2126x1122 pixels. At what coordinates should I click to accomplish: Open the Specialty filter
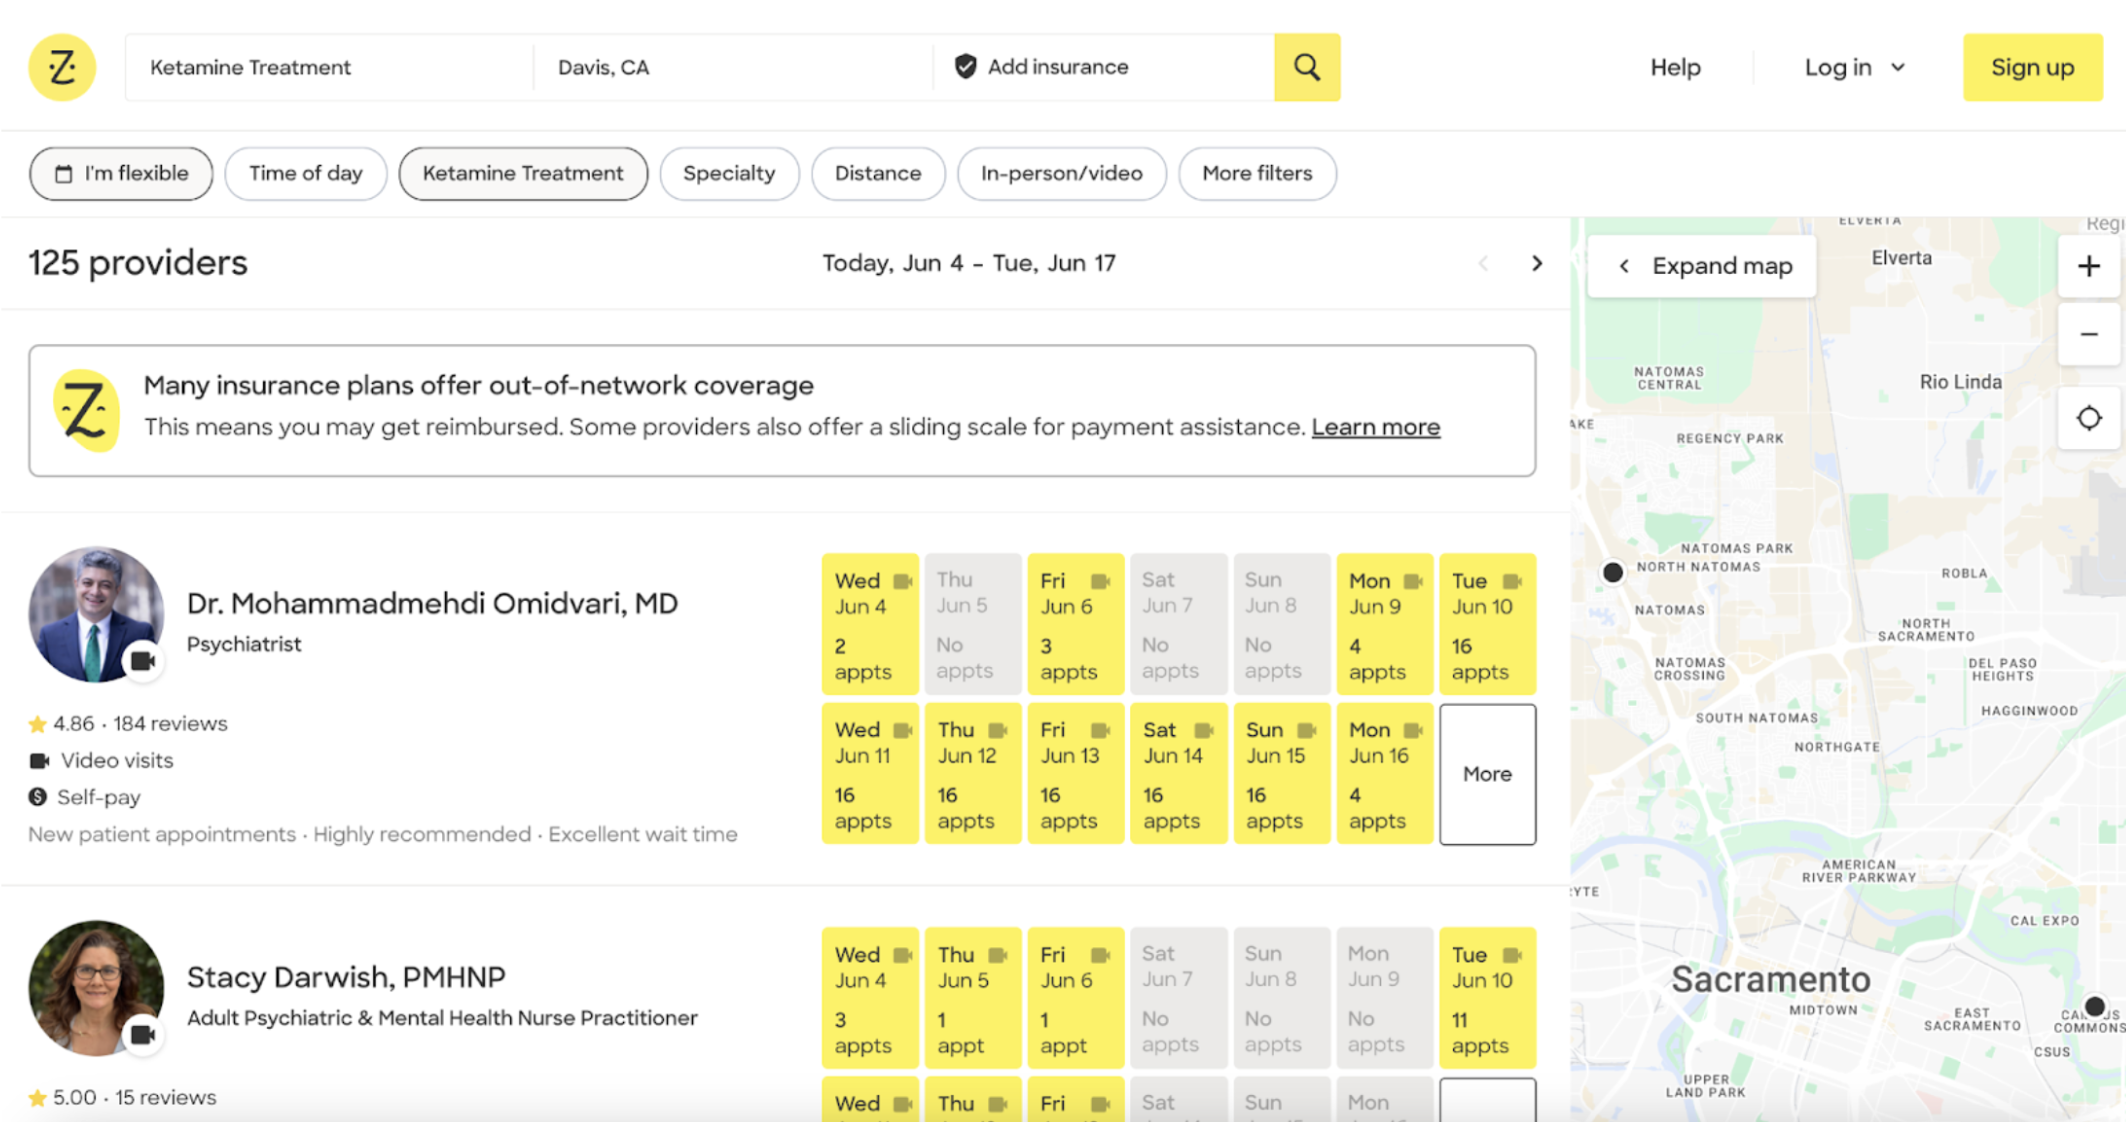point(729,174)
